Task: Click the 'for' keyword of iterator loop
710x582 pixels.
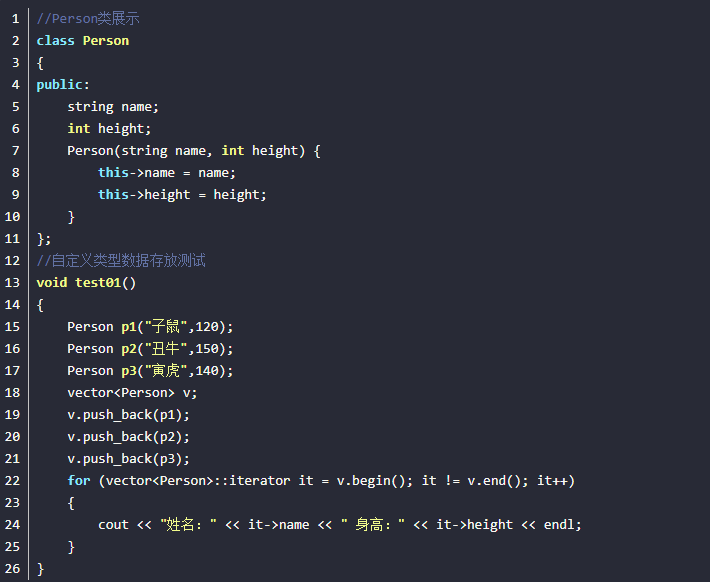Action: 79,481
